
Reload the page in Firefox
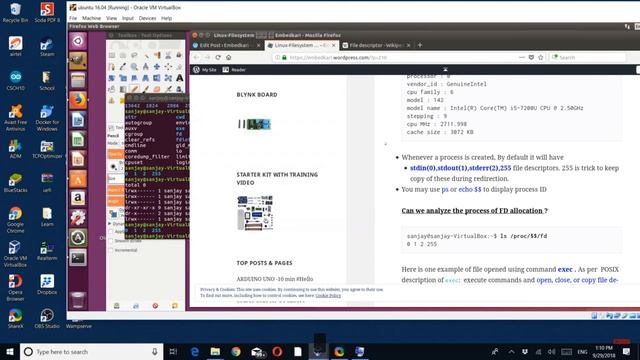(218, 58)
